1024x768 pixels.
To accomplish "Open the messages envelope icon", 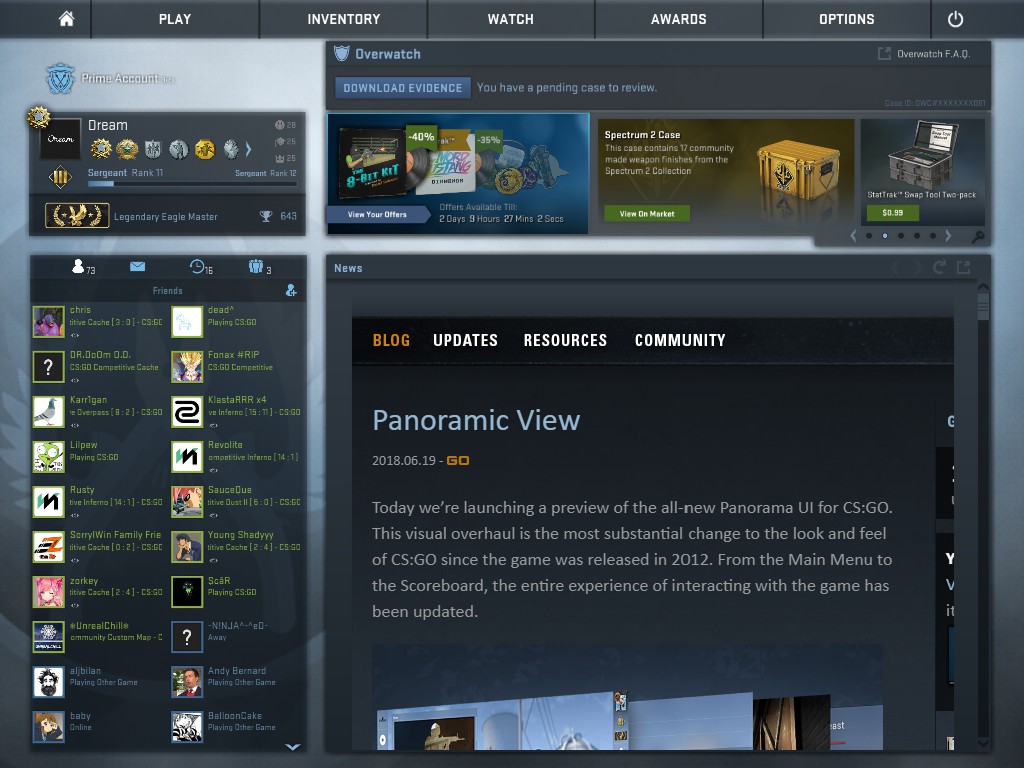I will [137, 266].
